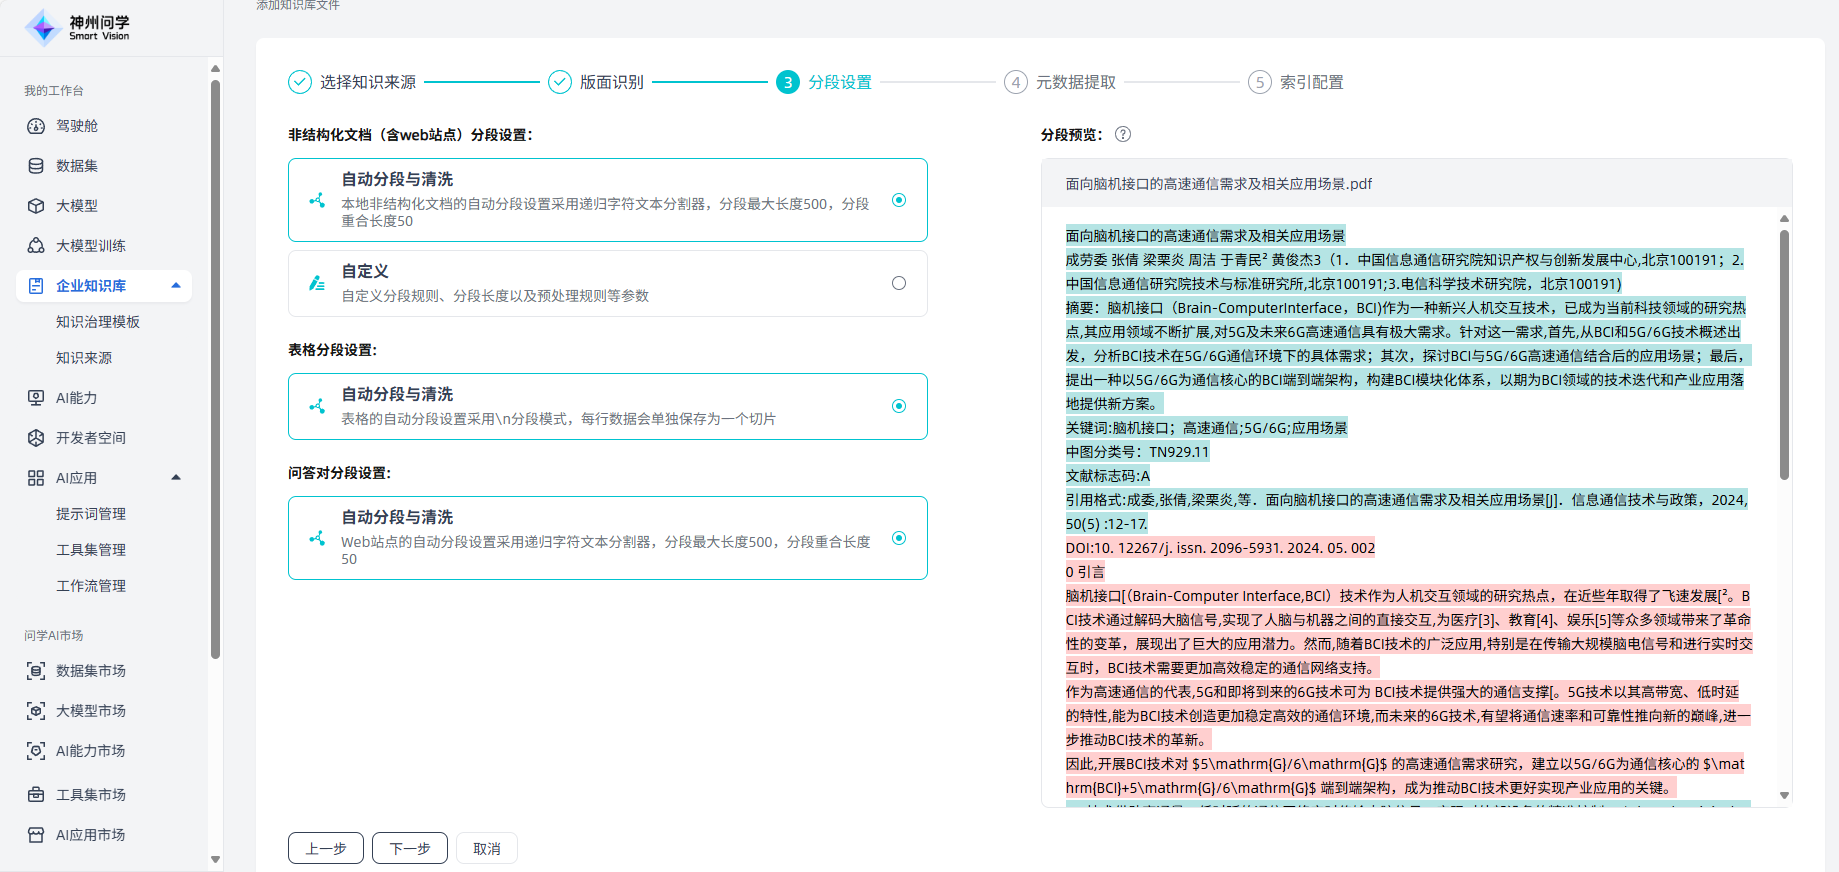
Task: Open 提示词管理 submenu item
Action: pos(91,514)
